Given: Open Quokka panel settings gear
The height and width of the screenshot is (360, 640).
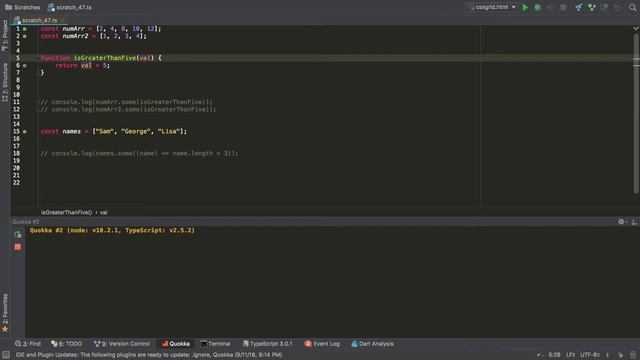Looking at the screenshot, I should coord(621,222).
